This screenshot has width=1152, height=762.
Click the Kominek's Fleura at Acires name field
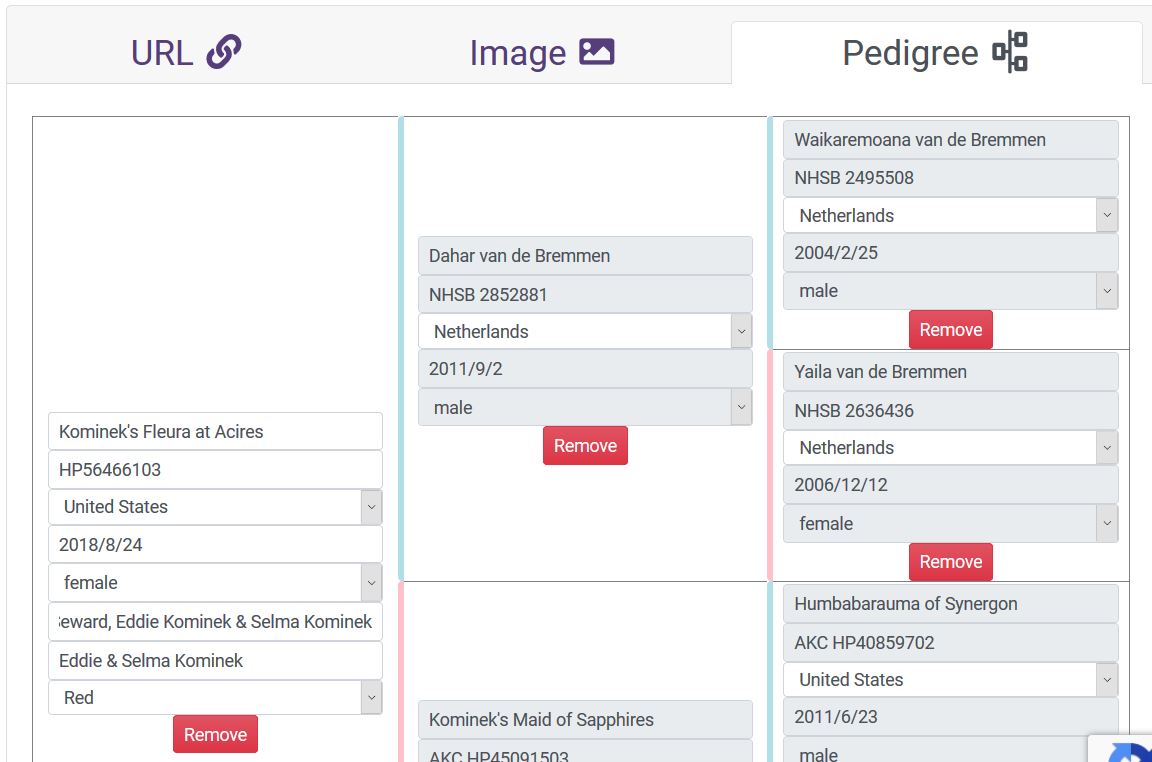(215, 432)
